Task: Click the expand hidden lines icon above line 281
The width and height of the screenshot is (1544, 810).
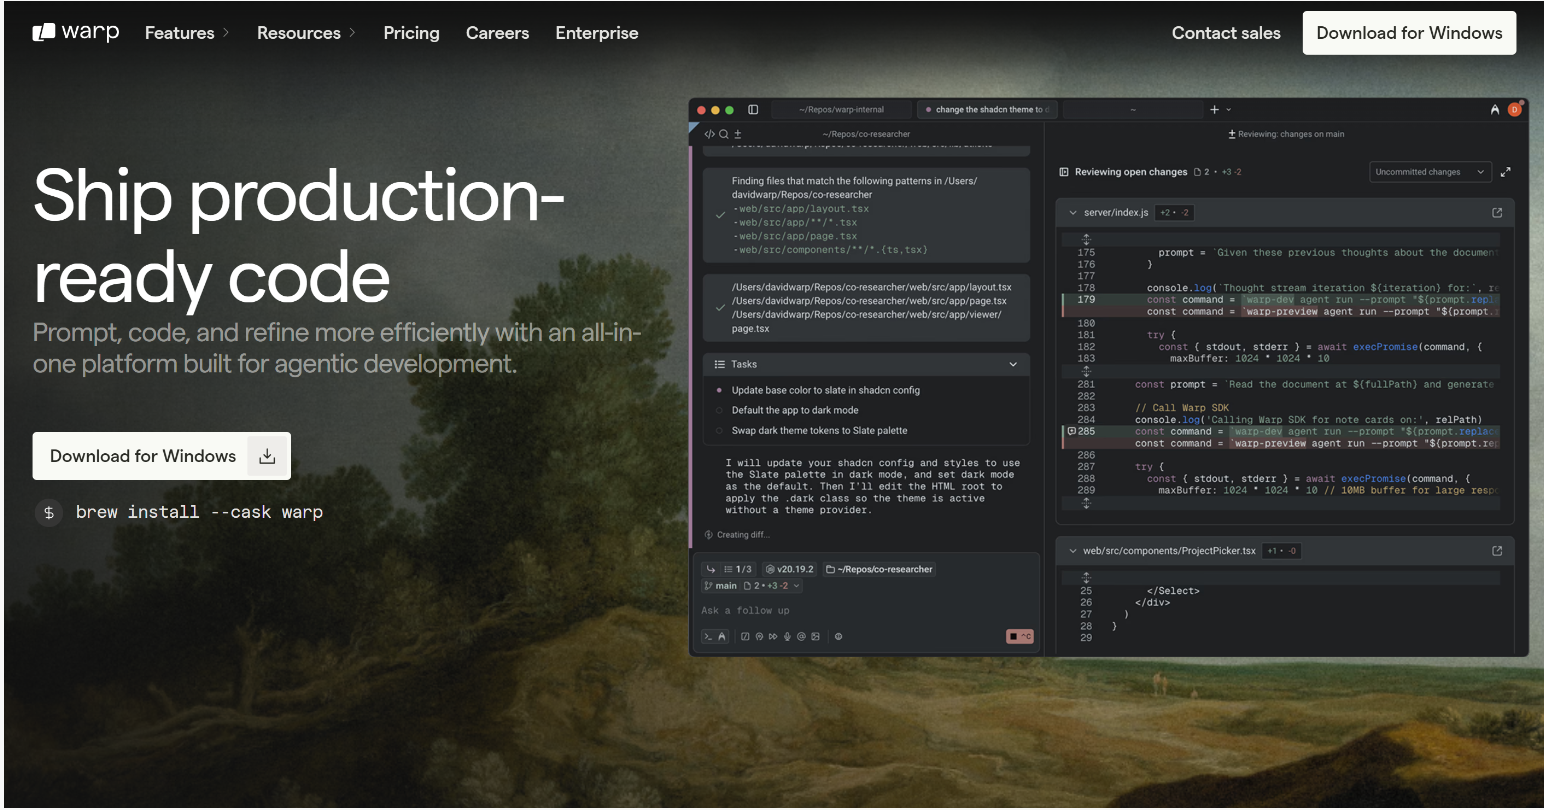Action: pos(1086,371)
